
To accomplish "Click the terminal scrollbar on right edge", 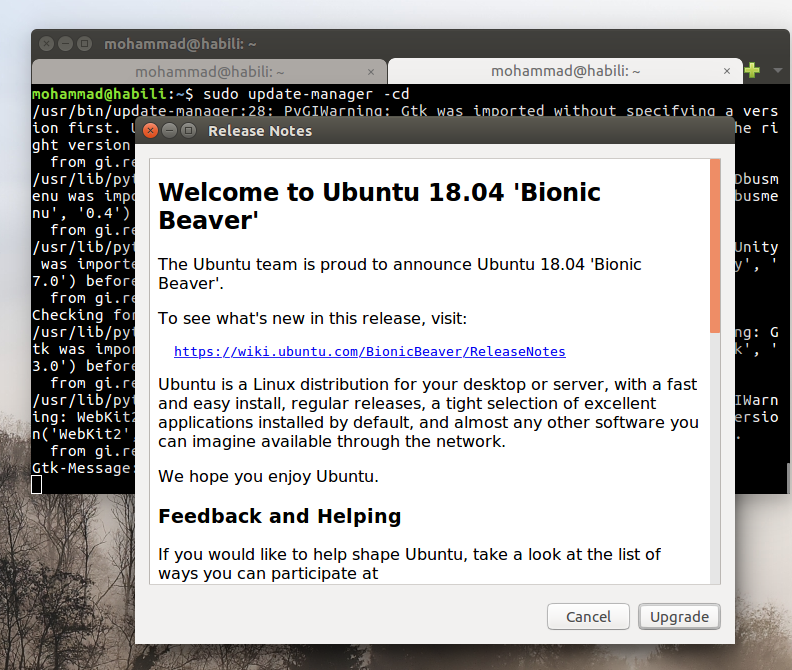I will pos(788,477).
